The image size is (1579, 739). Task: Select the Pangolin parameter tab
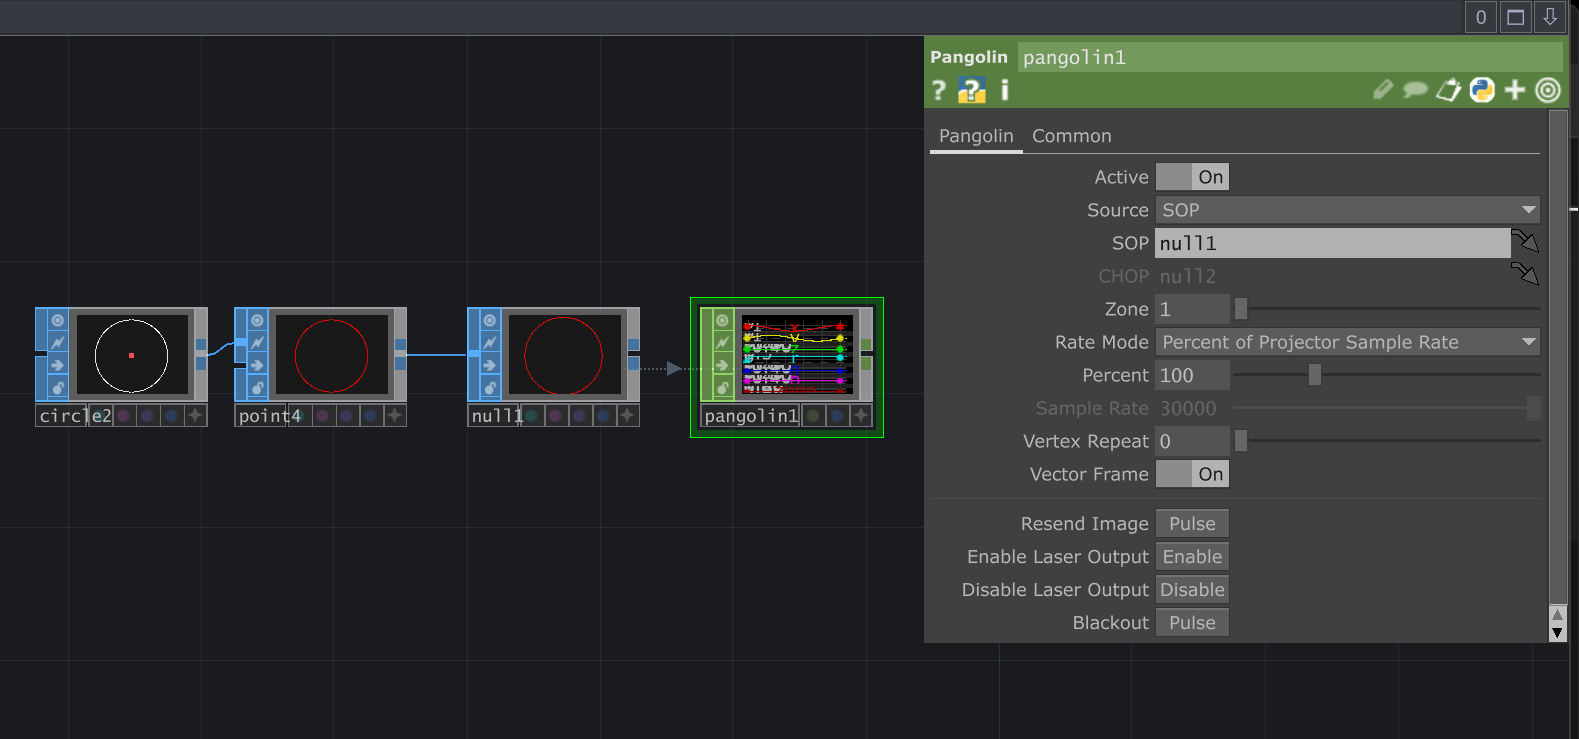pyautogui.click(x=976, y=136)
